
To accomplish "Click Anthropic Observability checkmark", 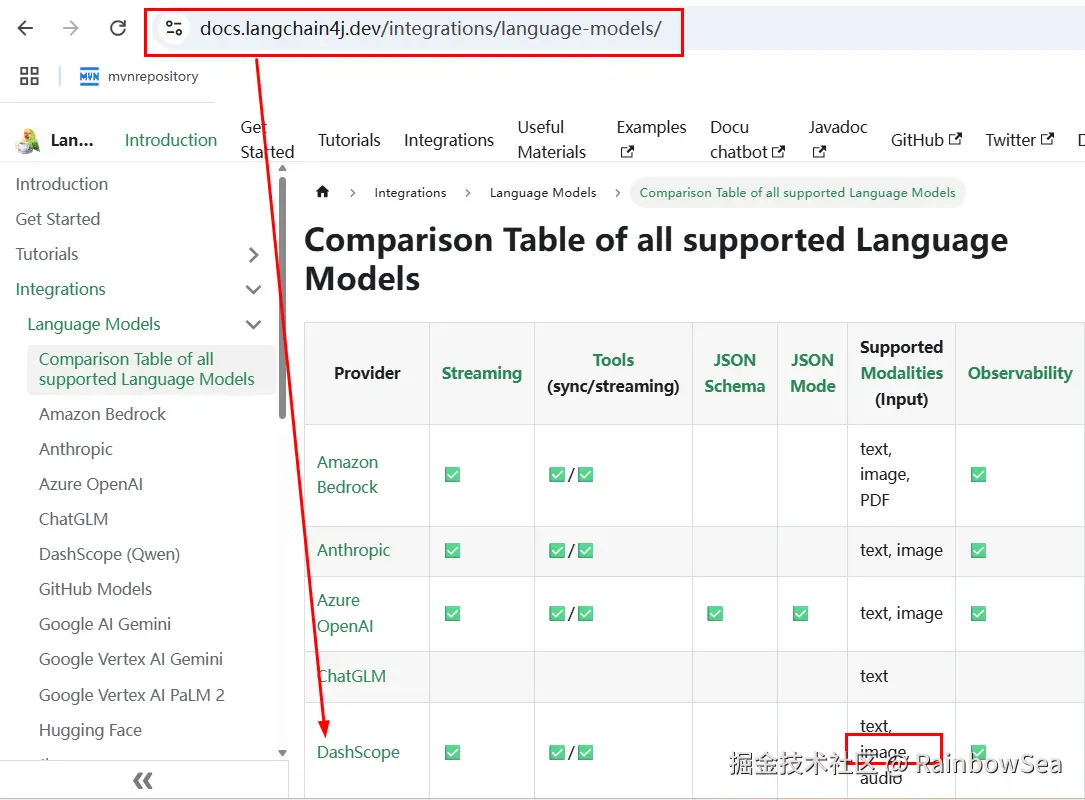I will click(978, 551).
